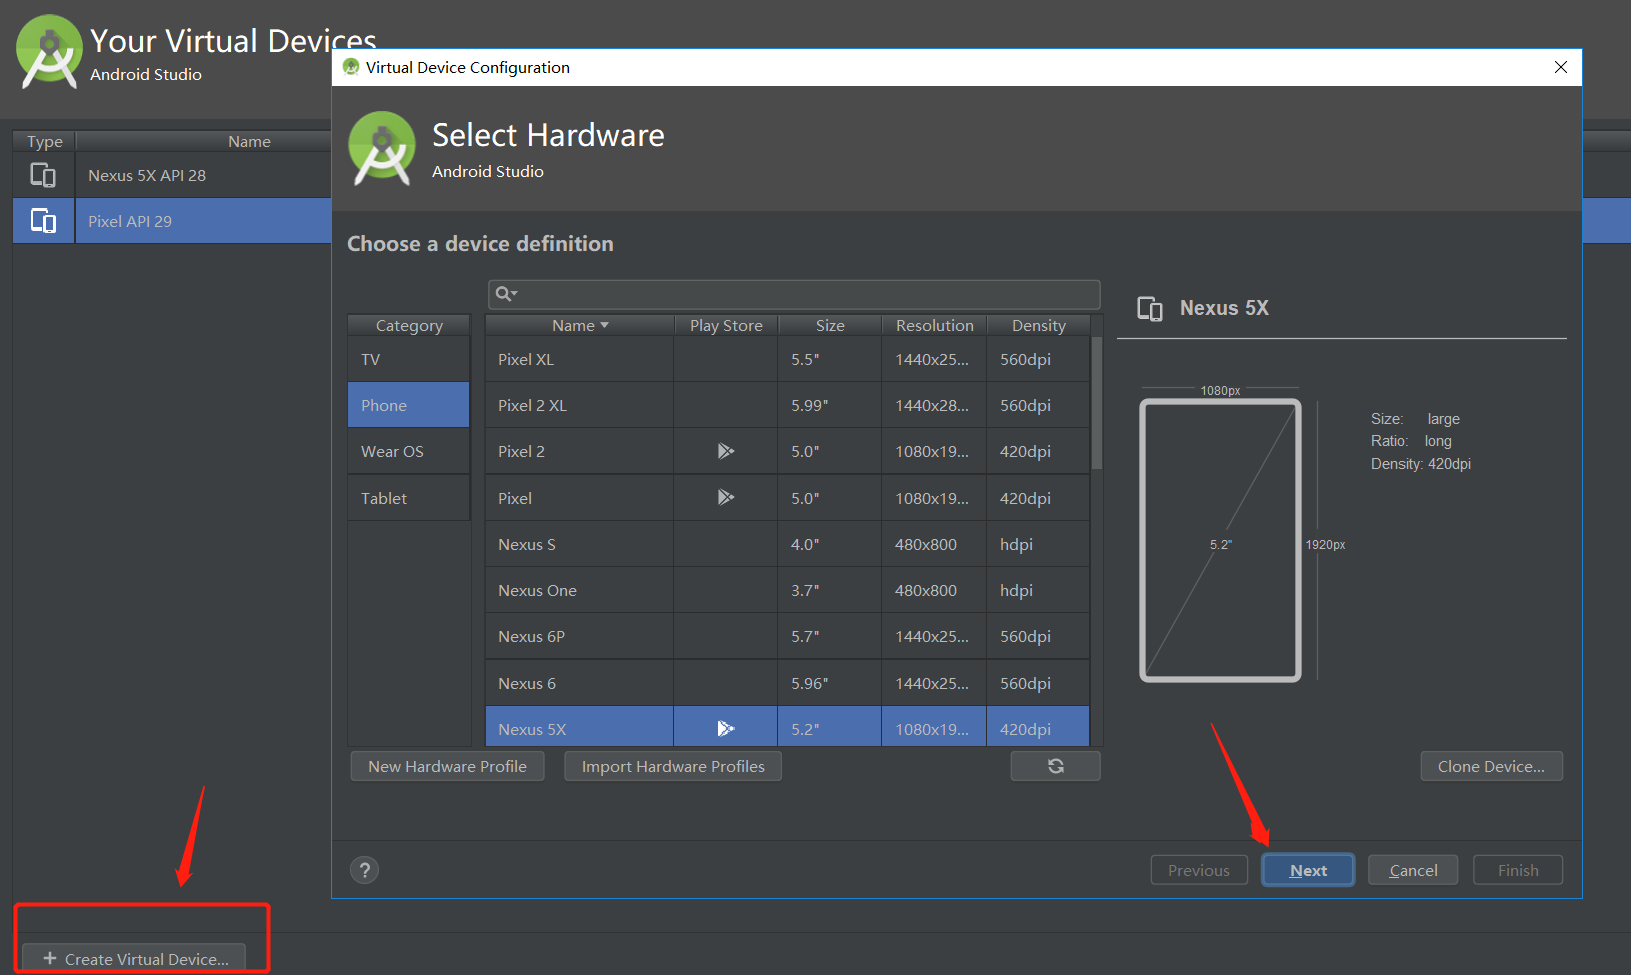Click the Cancel button

coord(1413,870)
